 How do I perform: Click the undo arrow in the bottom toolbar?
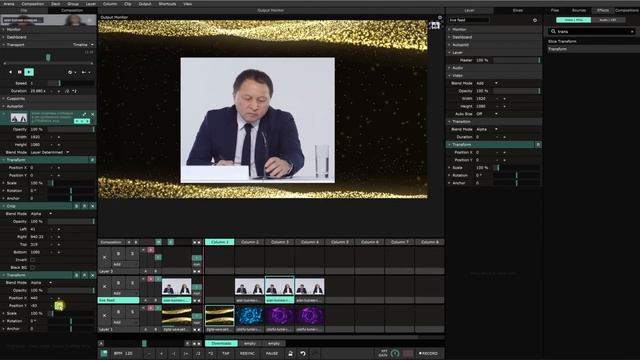tap(303, 353)
